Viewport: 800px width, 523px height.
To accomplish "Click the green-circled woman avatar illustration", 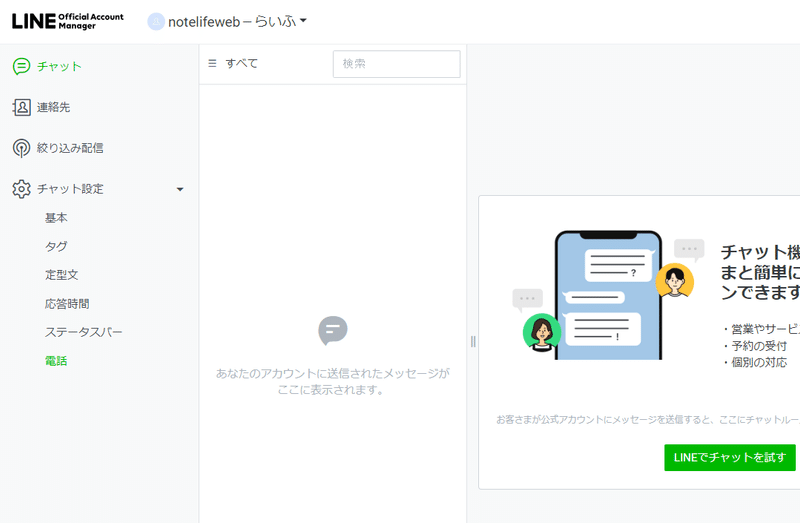I will tap(542, 333).
